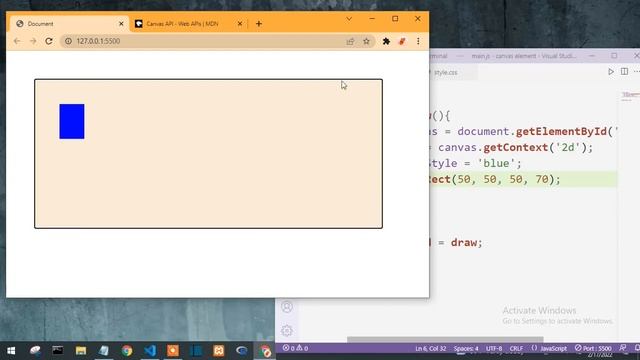Open VS Code Manage gear icon
This screenshot has width=640, height=360.
pos(287,331)
